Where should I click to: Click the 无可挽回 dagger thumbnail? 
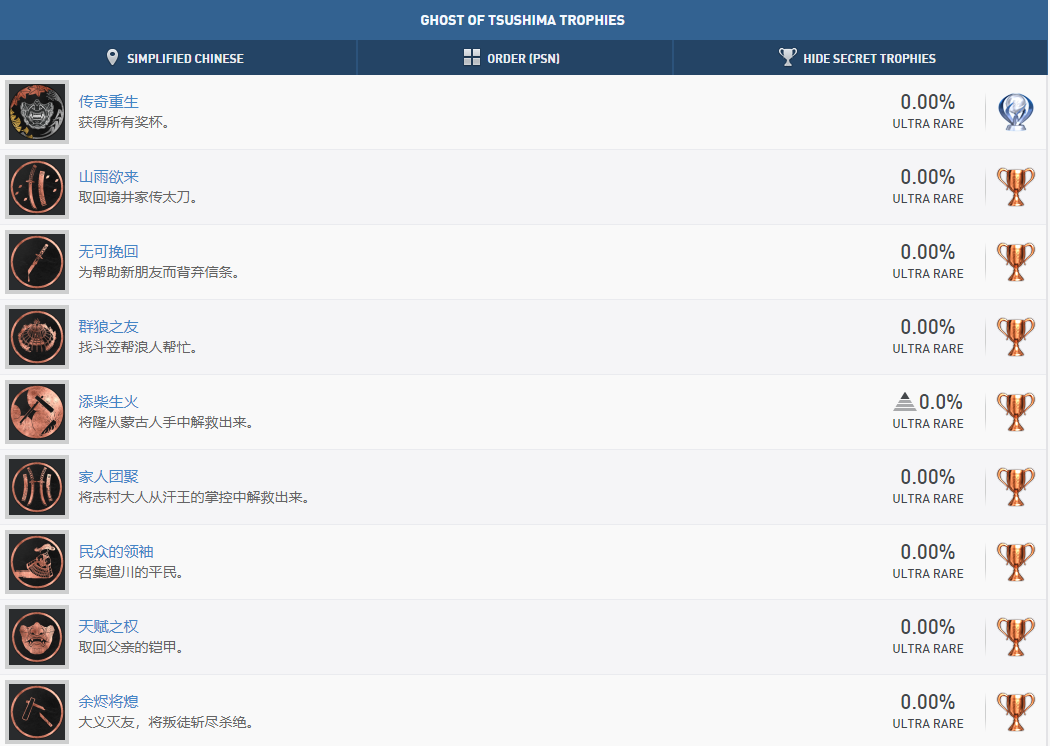pos(37,262)
